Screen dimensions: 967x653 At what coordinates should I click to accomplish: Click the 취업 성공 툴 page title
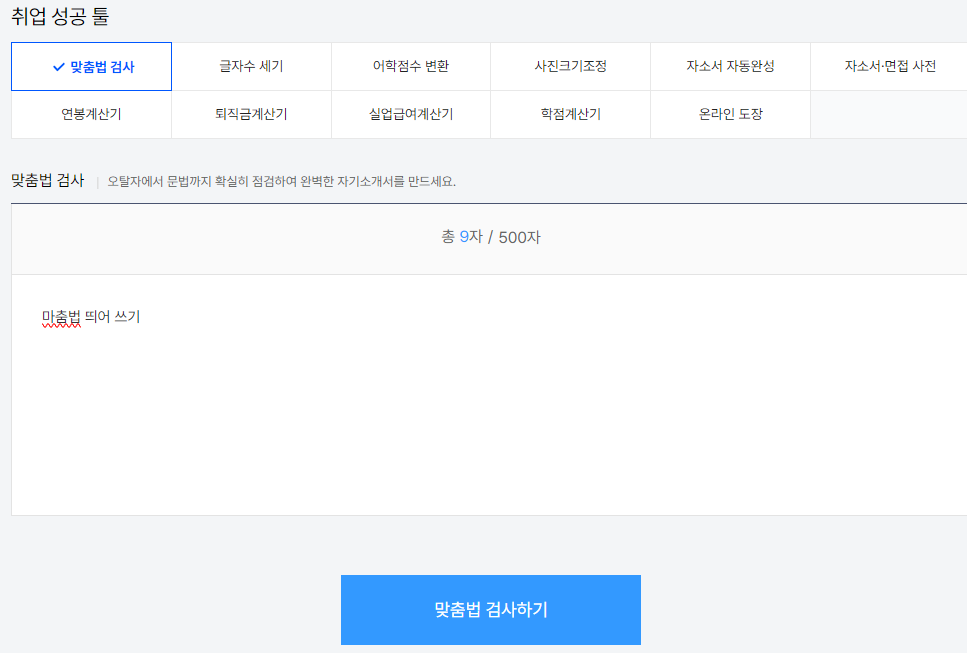point(62,16)
